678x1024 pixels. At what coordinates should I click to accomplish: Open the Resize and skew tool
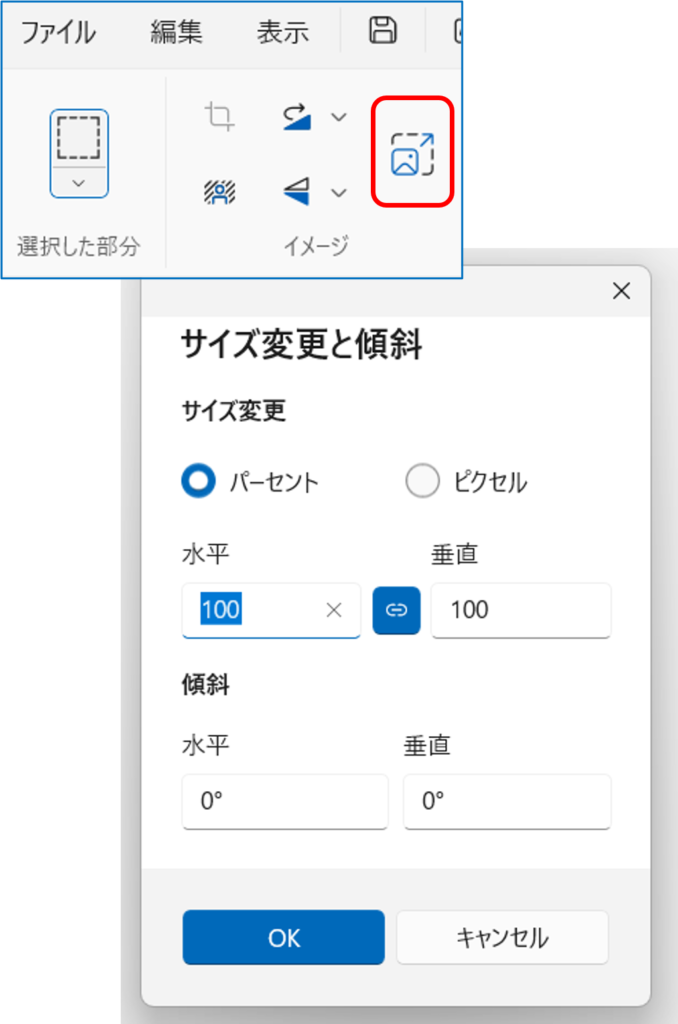pos(413,153)
